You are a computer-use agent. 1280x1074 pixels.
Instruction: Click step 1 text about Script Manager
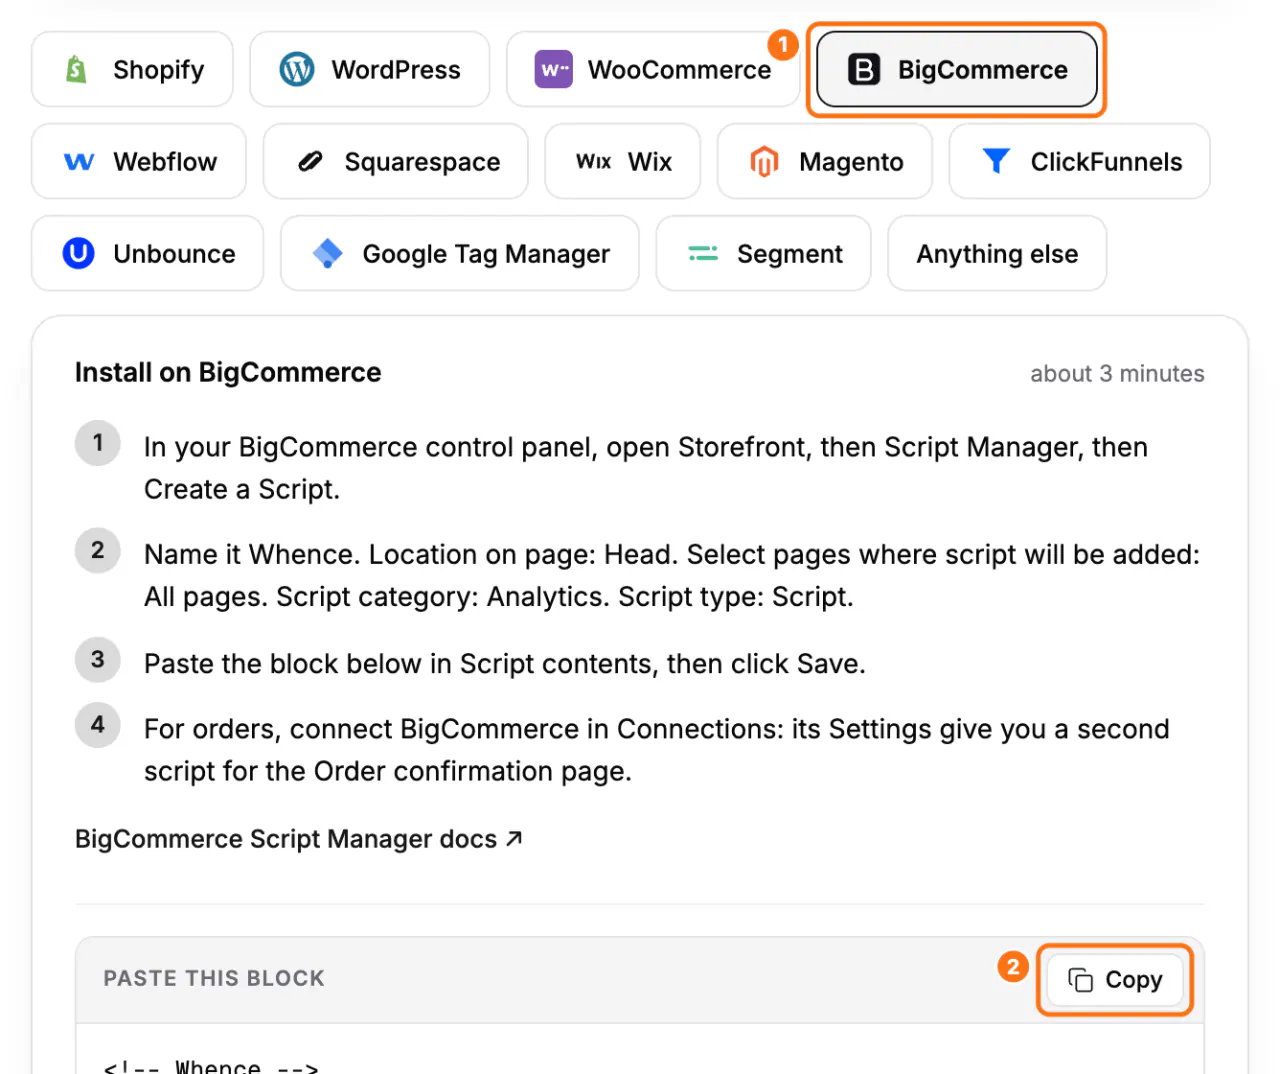pos(646,468)
